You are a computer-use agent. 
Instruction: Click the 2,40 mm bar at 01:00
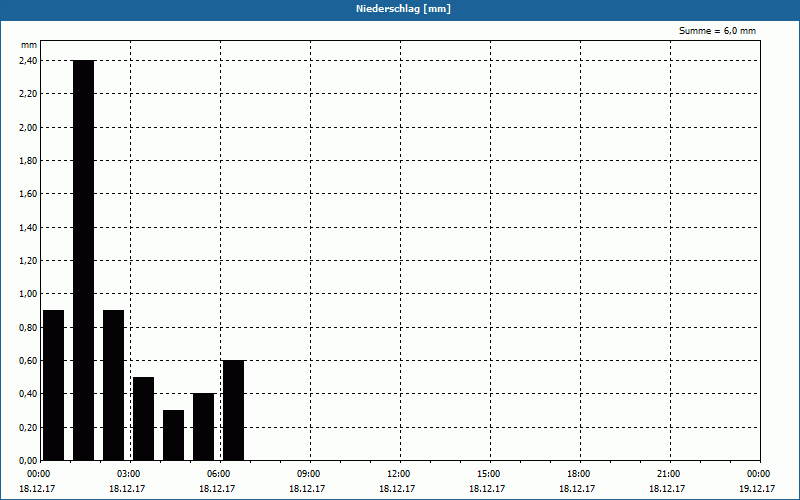[x=84, y=260]
